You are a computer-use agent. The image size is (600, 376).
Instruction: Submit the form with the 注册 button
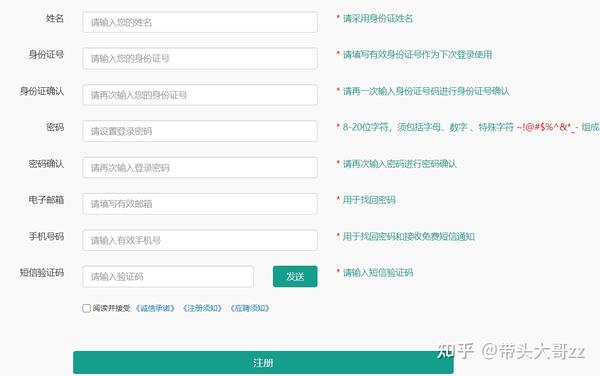[x=263, y=363]
